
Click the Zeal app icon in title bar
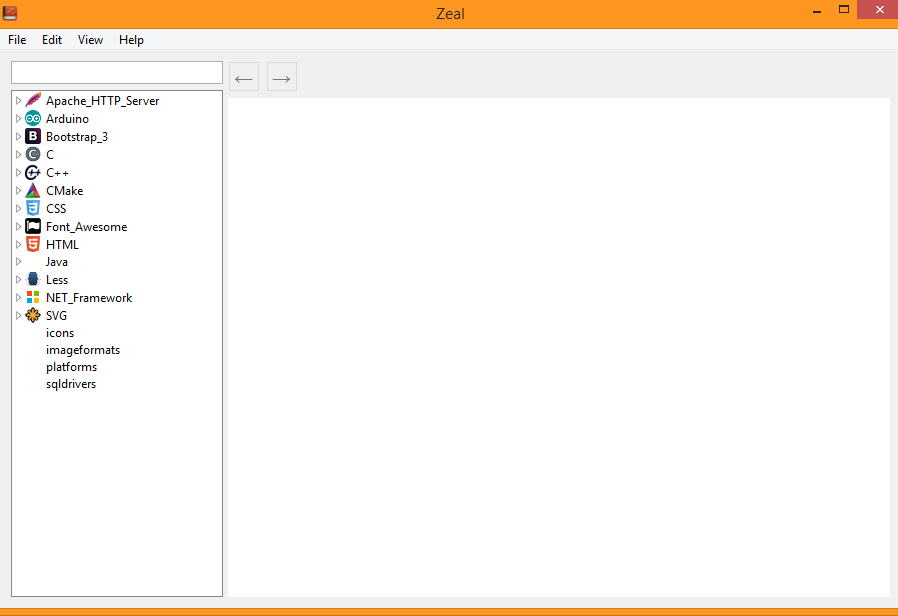click(10, 13)
